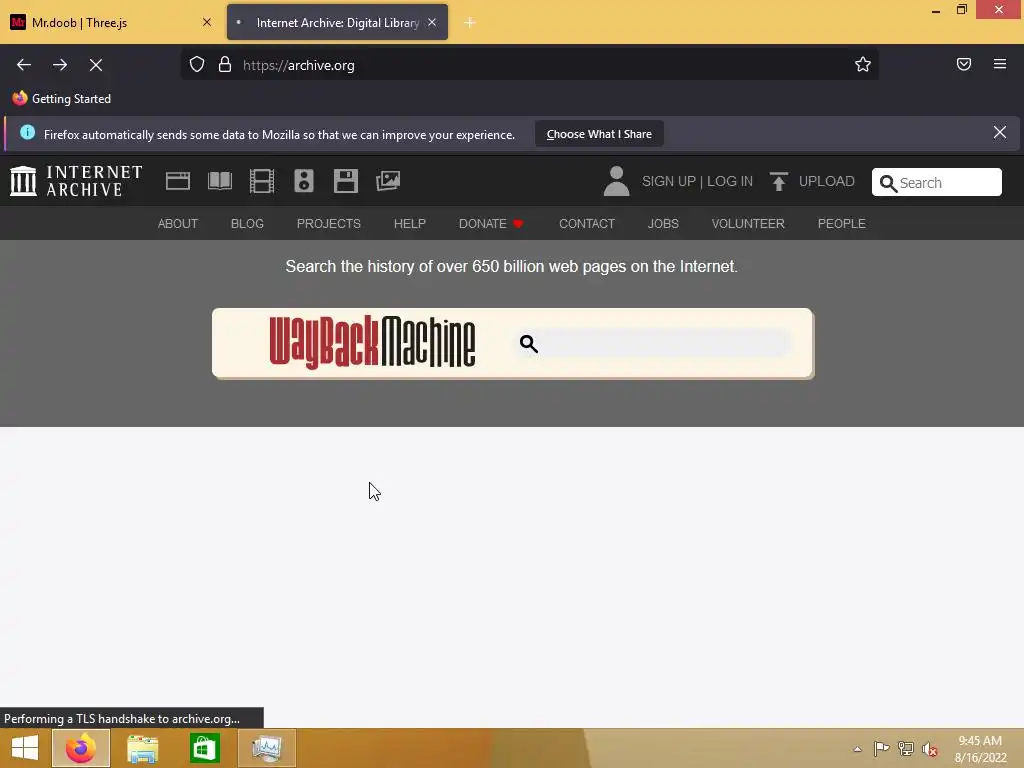The image size is (1024, 768).
Task: Open the Texts (book) media icon
Action: tap(219, 181)
